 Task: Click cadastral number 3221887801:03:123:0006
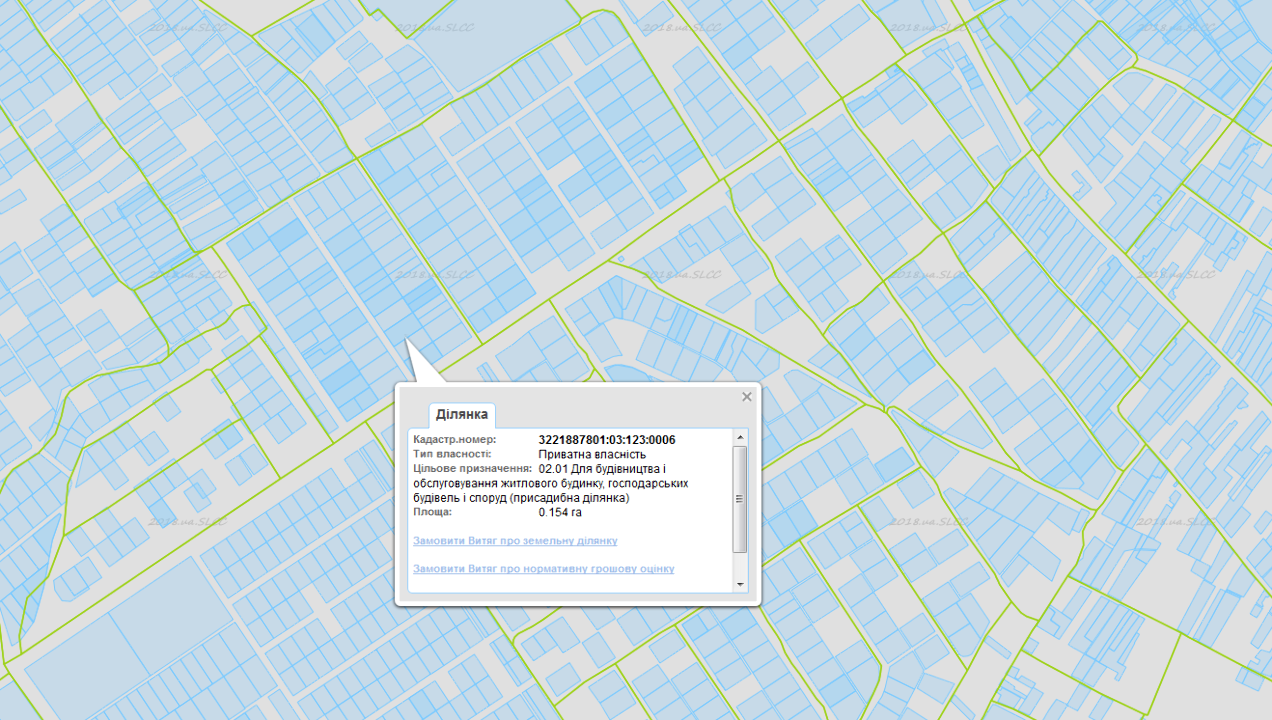pos(606,440)
